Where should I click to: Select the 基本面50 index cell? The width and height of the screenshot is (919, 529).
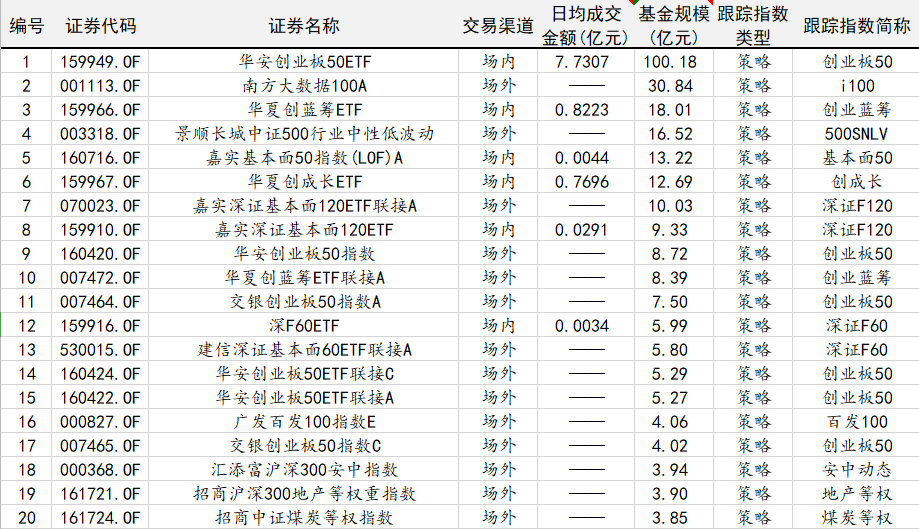[x=856, y=158]
